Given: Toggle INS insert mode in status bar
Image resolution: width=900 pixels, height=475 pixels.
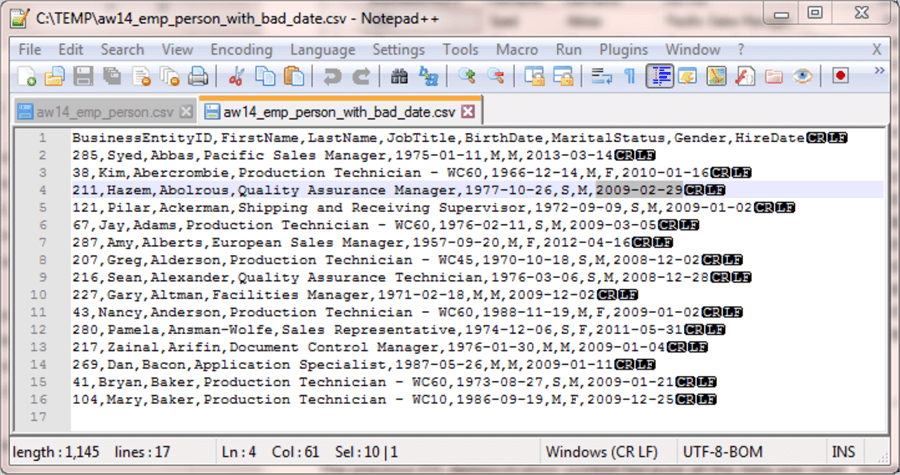Looking at the screenshot, I should [x=843, y=452].
